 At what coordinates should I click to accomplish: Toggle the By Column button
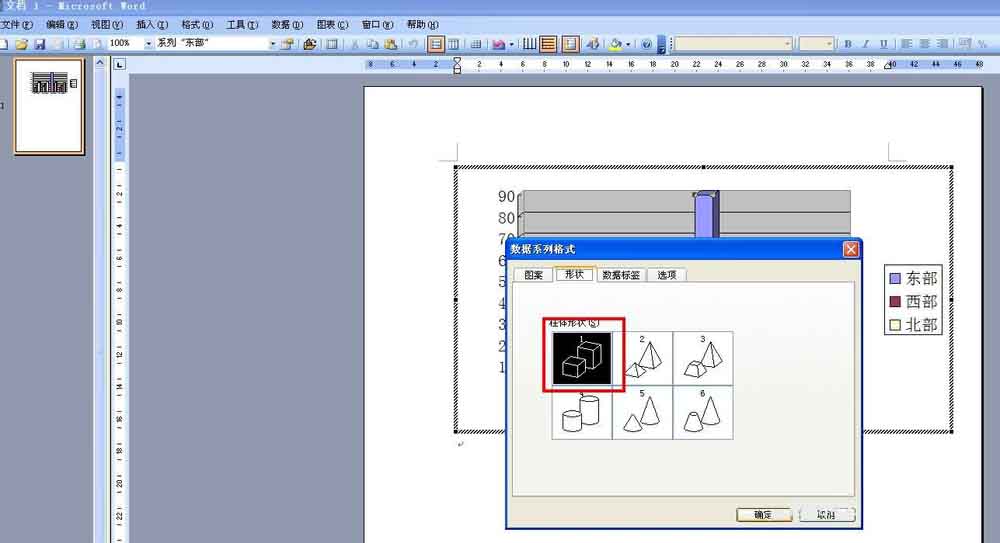point(453,44)
